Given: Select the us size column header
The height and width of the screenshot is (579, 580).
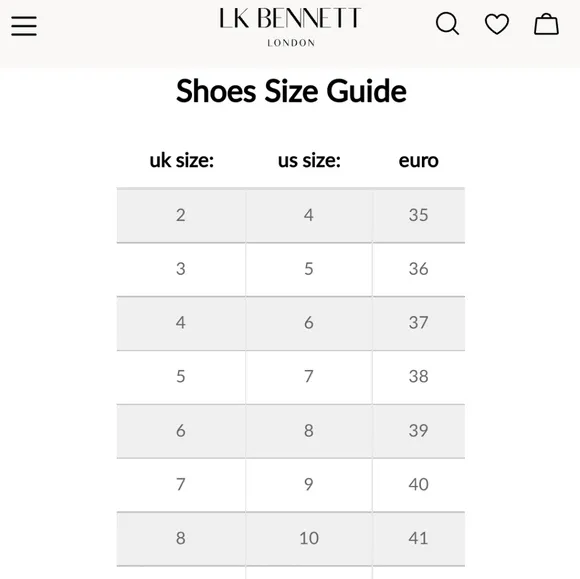Looking at the screenshot, I should tap(309, 161).
